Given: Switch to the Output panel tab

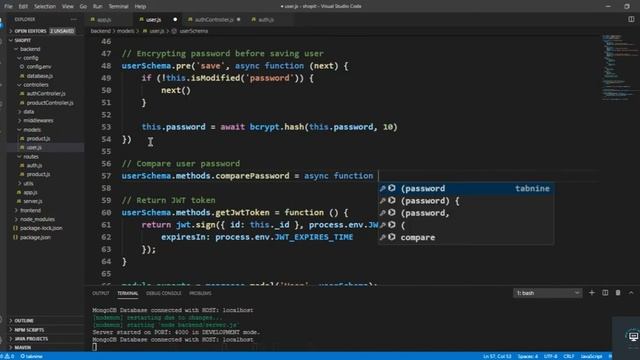Looking at the screenshot, I should [x=100, y=293].
